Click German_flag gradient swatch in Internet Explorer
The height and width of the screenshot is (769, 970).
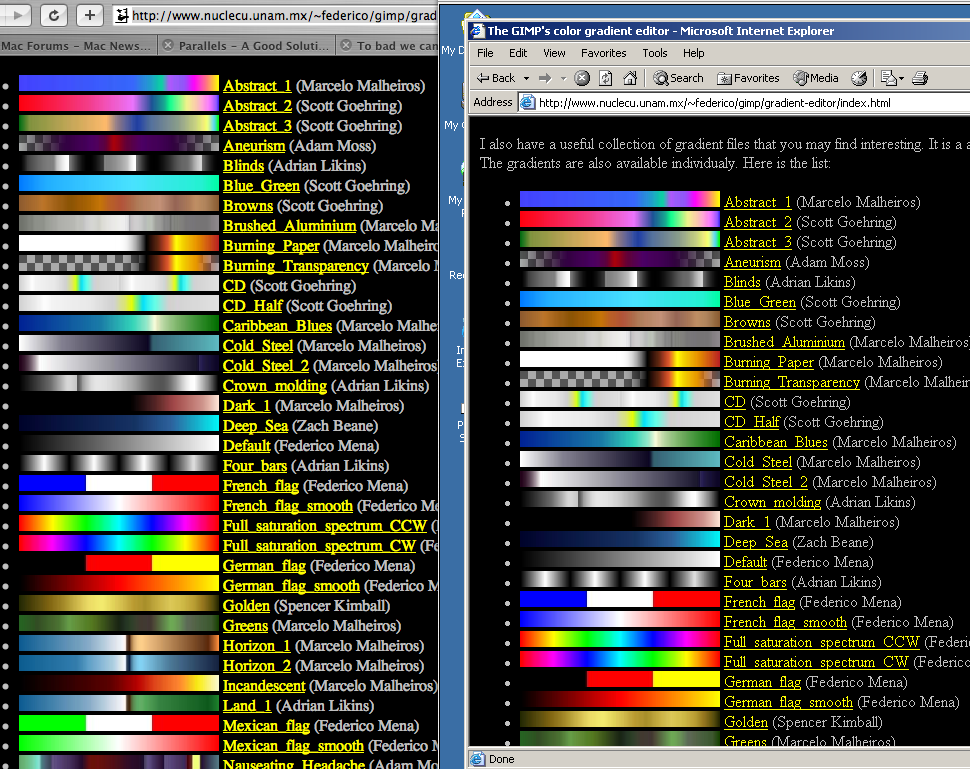[620, 679]
